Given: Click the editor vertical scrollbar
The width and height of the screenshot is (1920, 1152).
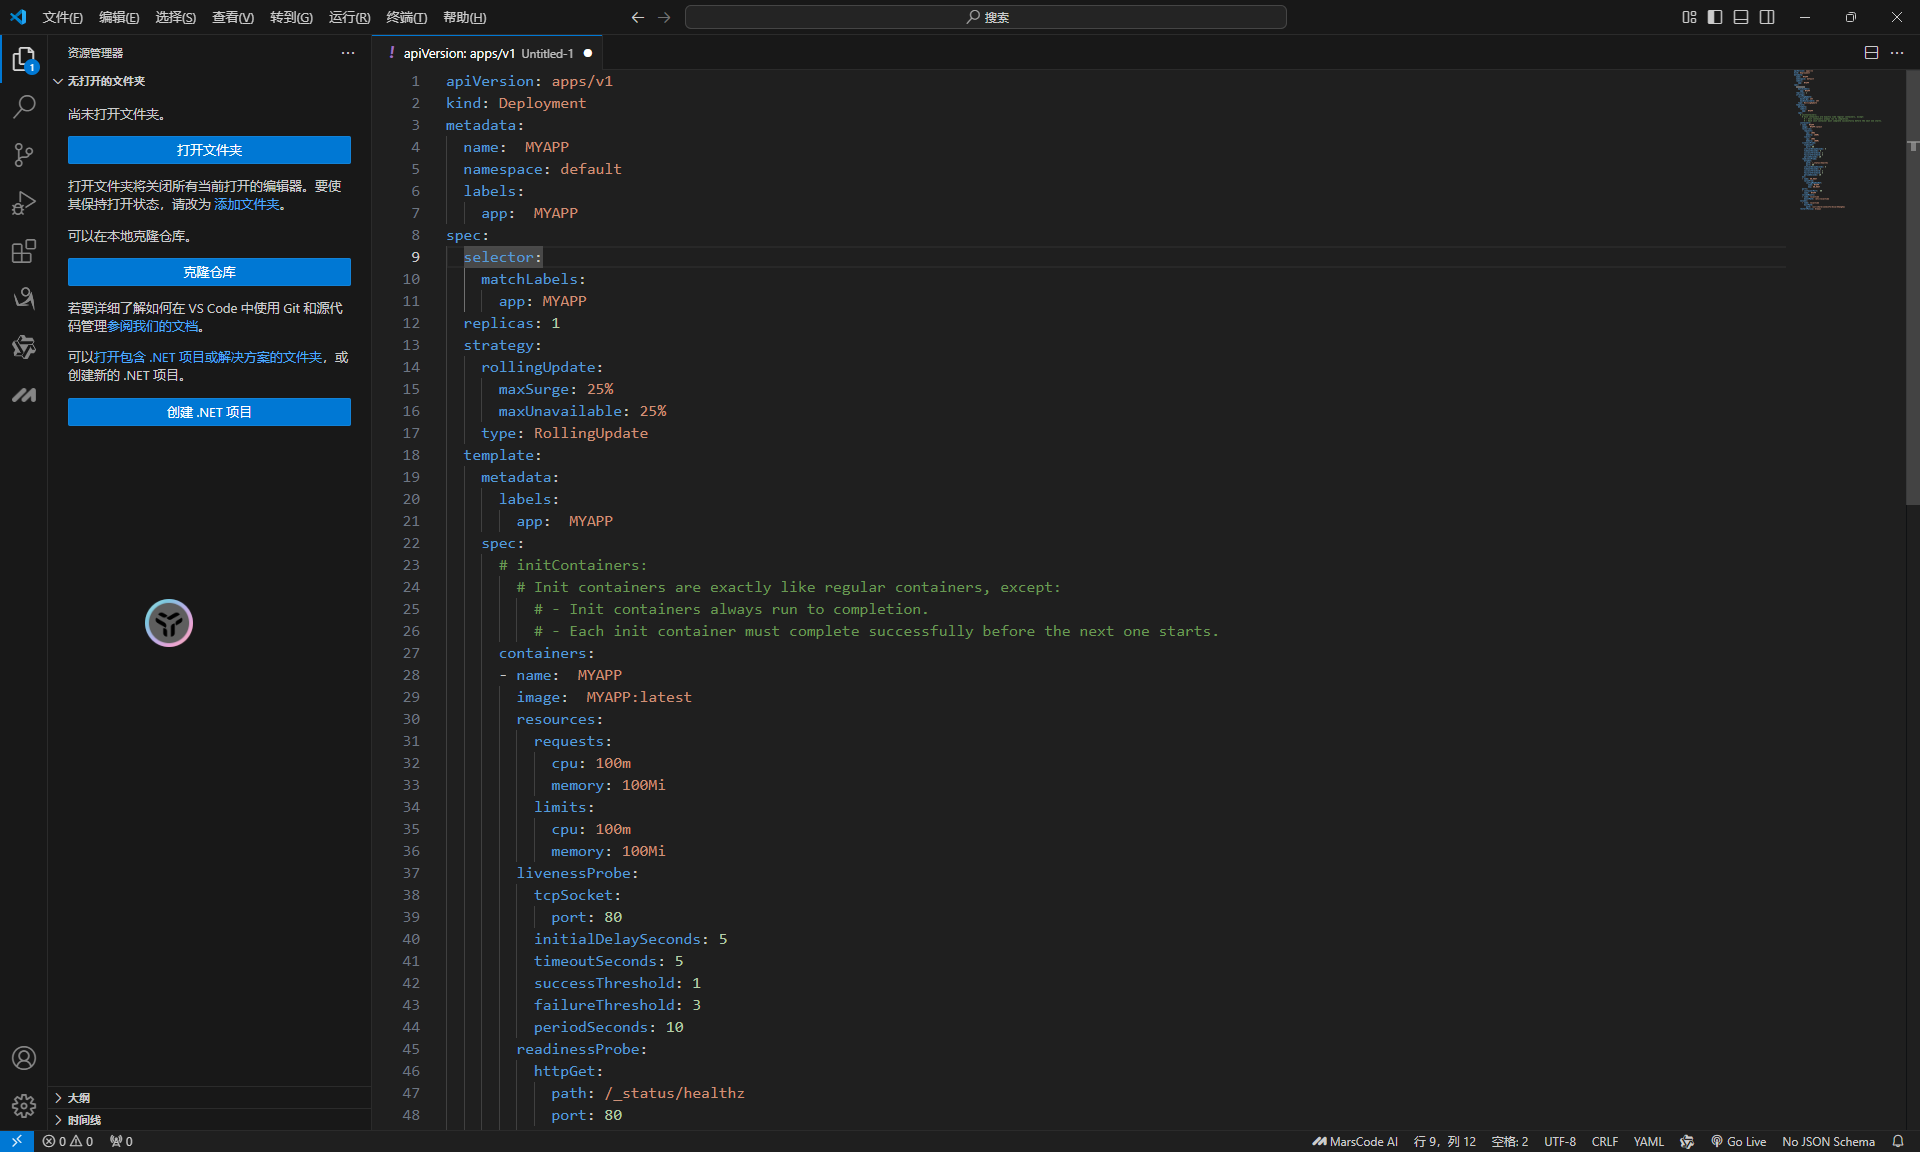Looking at the screenshot, I should tap(1912, 300).
